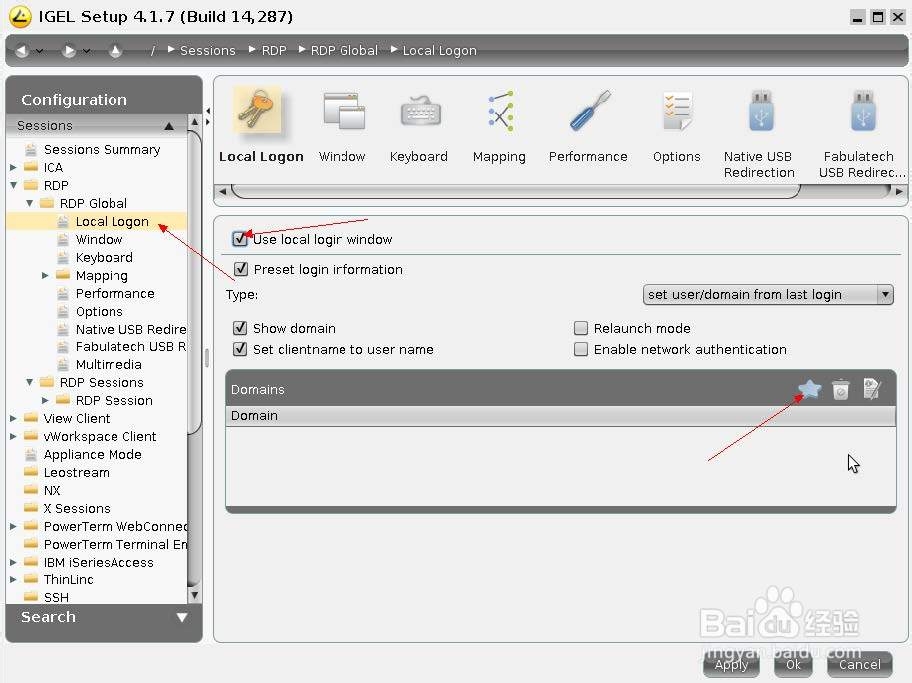The height and width of the screenshot is (683, 912).
Task: Click RDP Global in the breadcrumb
Action: [x=344, y=51]
